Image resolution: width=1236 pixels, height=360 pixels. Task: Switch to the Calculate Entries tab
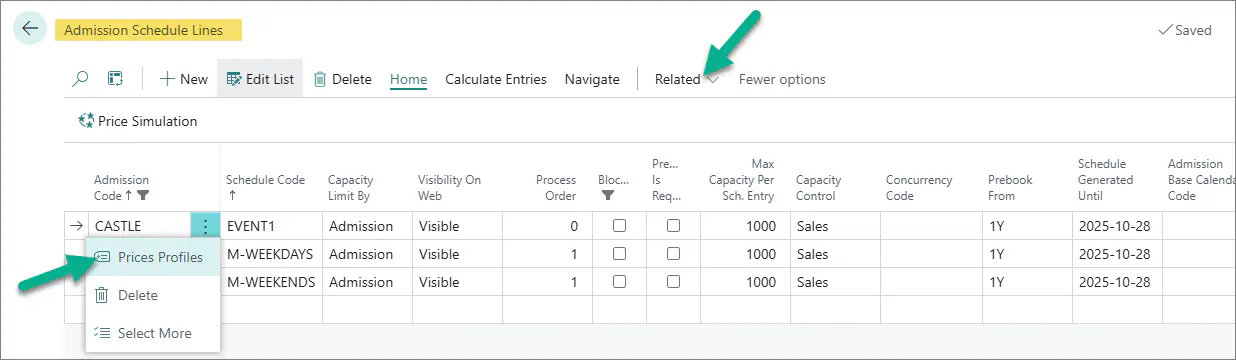(496, 79)
